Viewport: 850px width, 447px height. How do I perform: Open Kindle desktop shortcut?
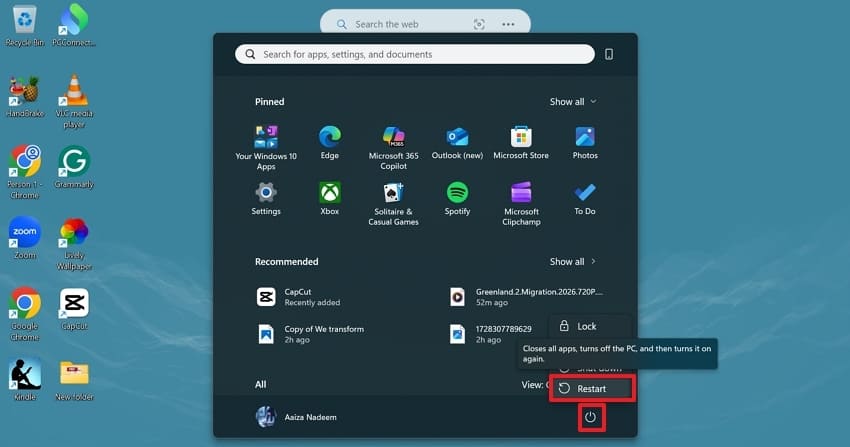25,379
